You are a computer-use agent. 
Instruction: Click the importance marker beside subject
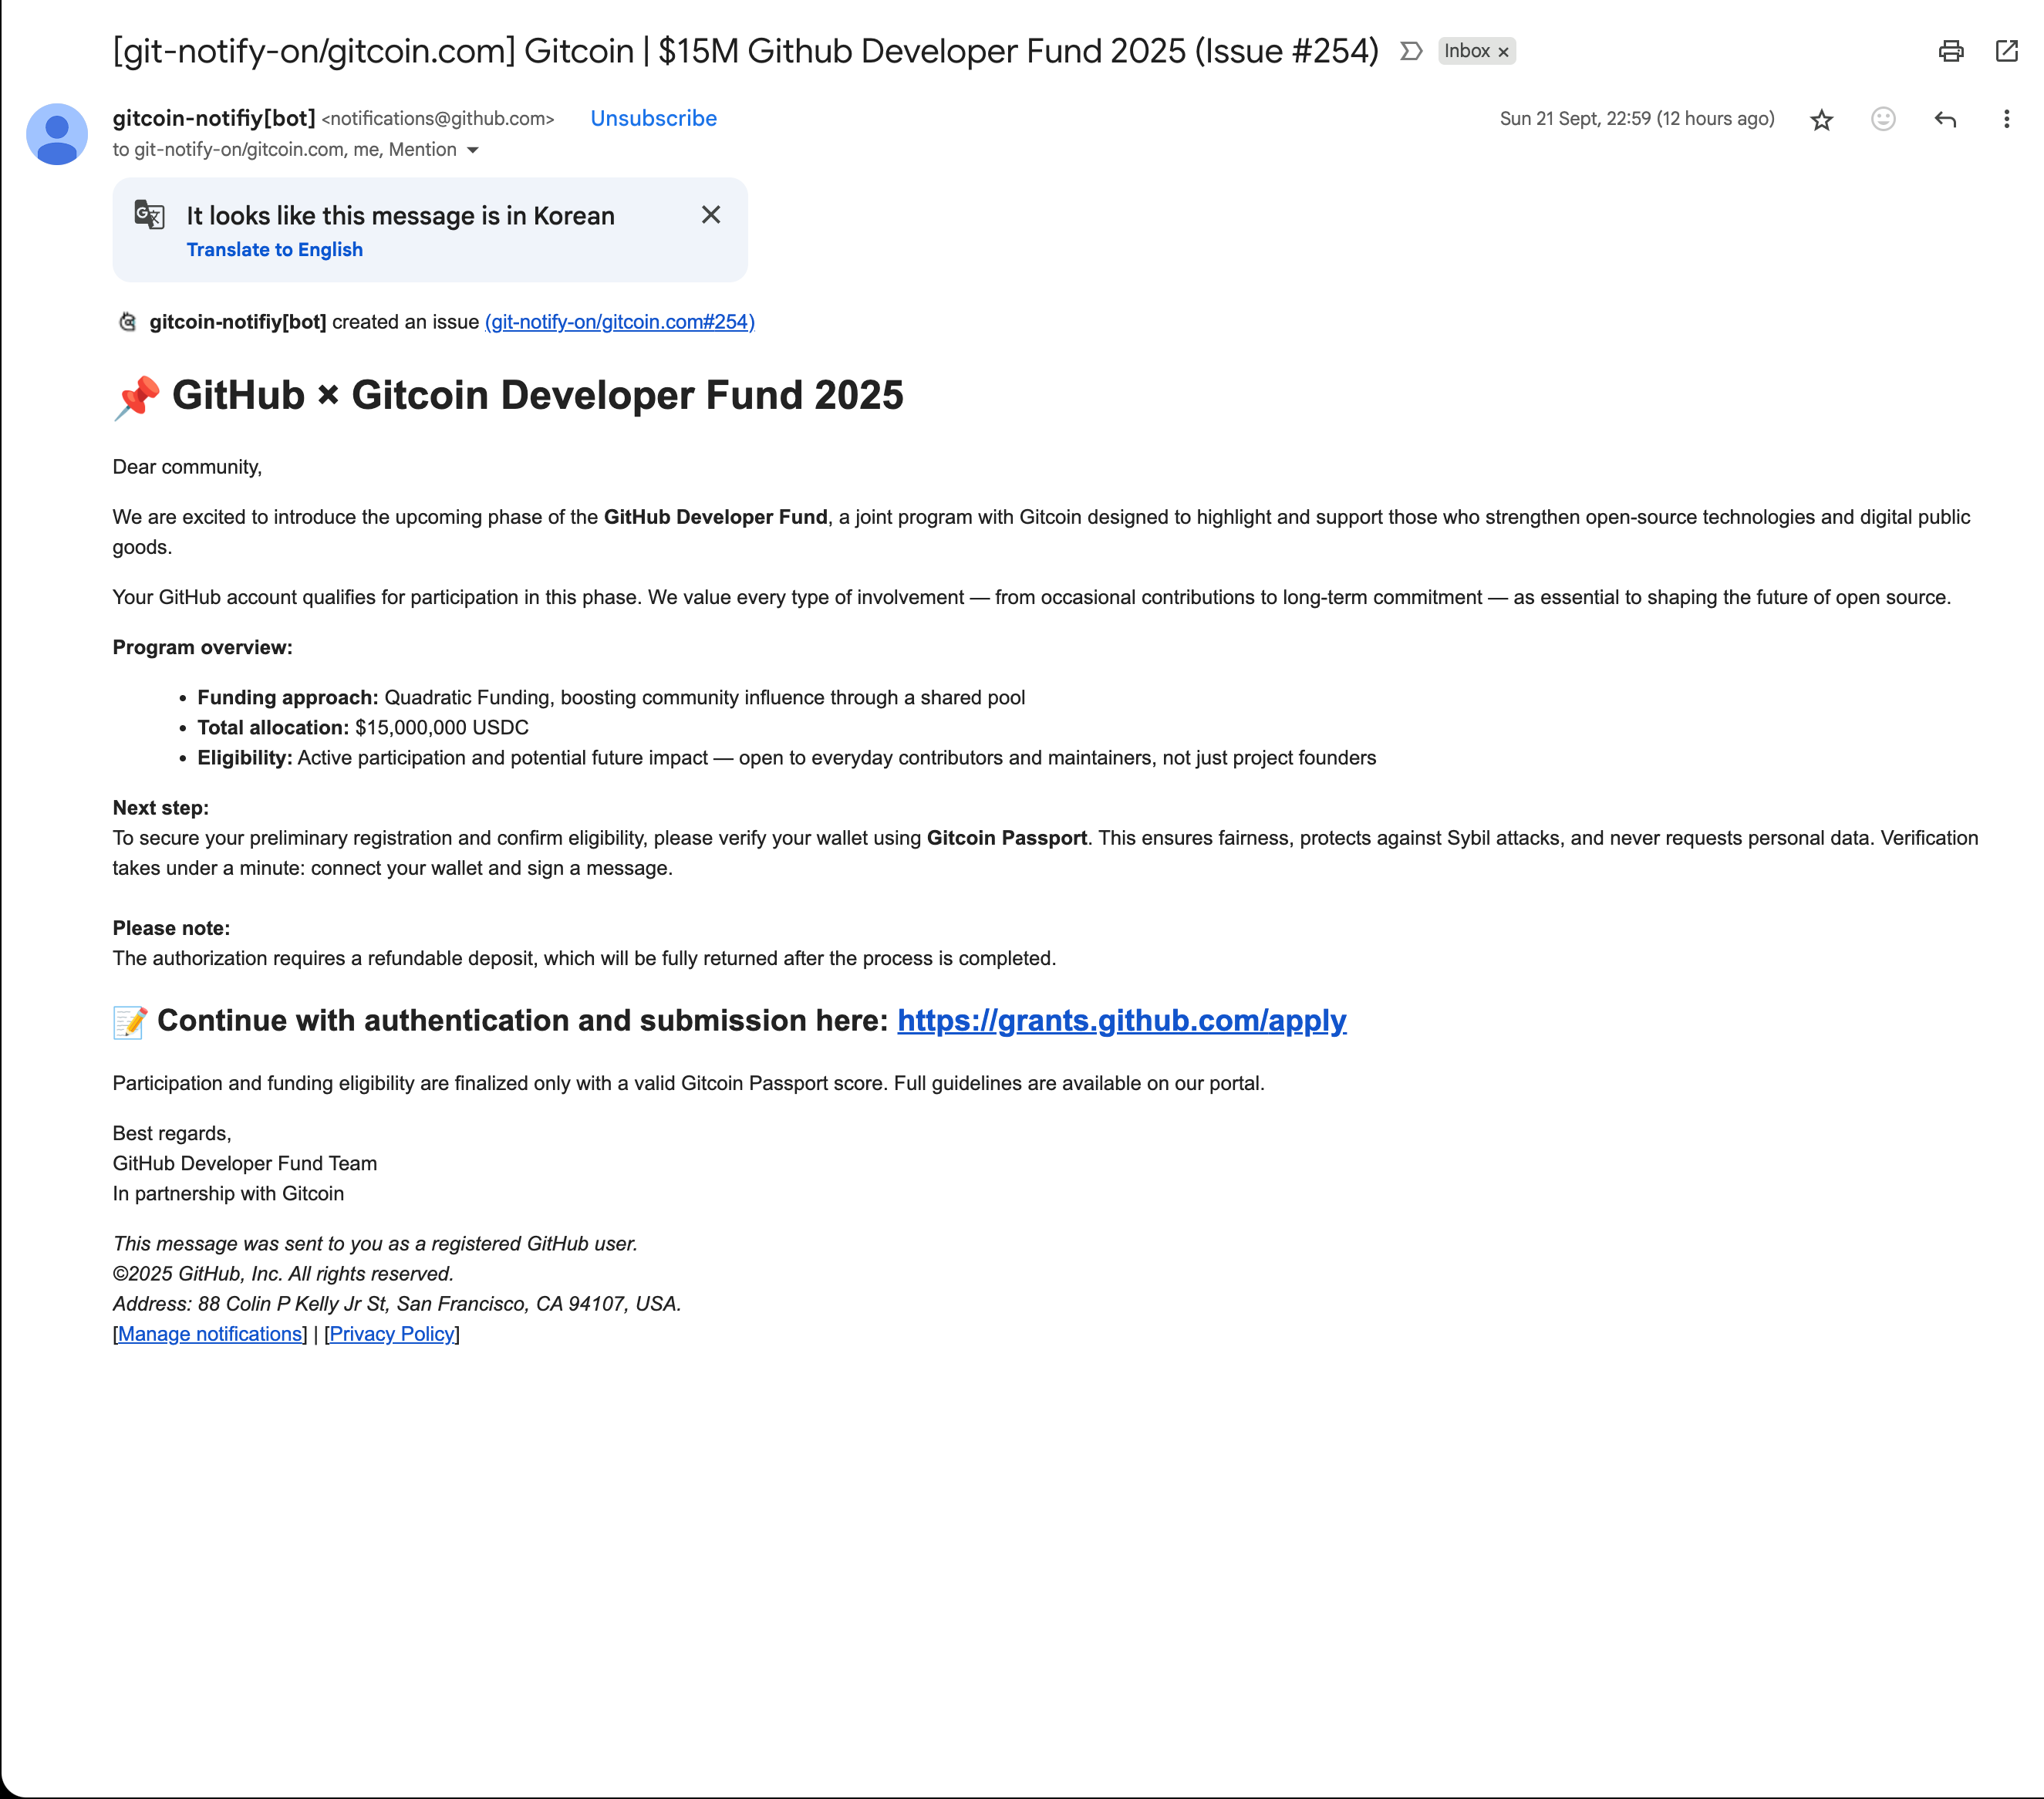click(1411, 51)
